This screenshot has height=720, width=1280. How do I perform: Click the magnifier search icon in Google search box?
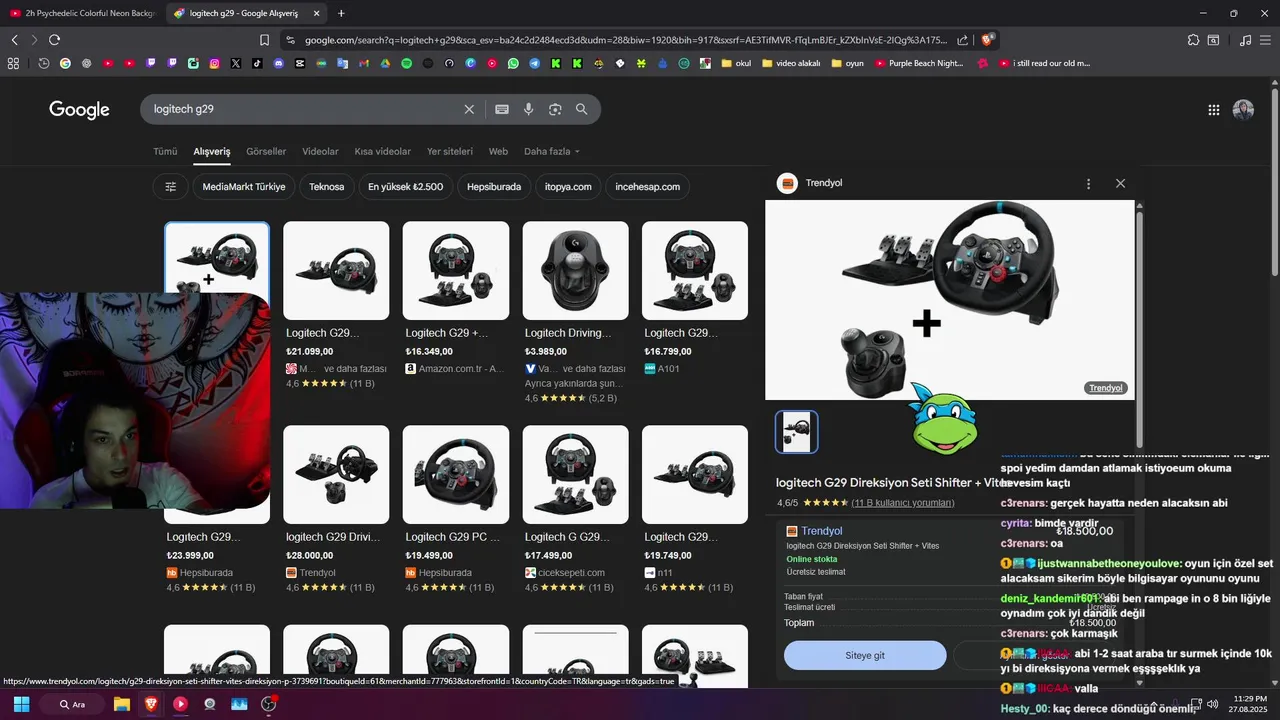tap(582, 109)
